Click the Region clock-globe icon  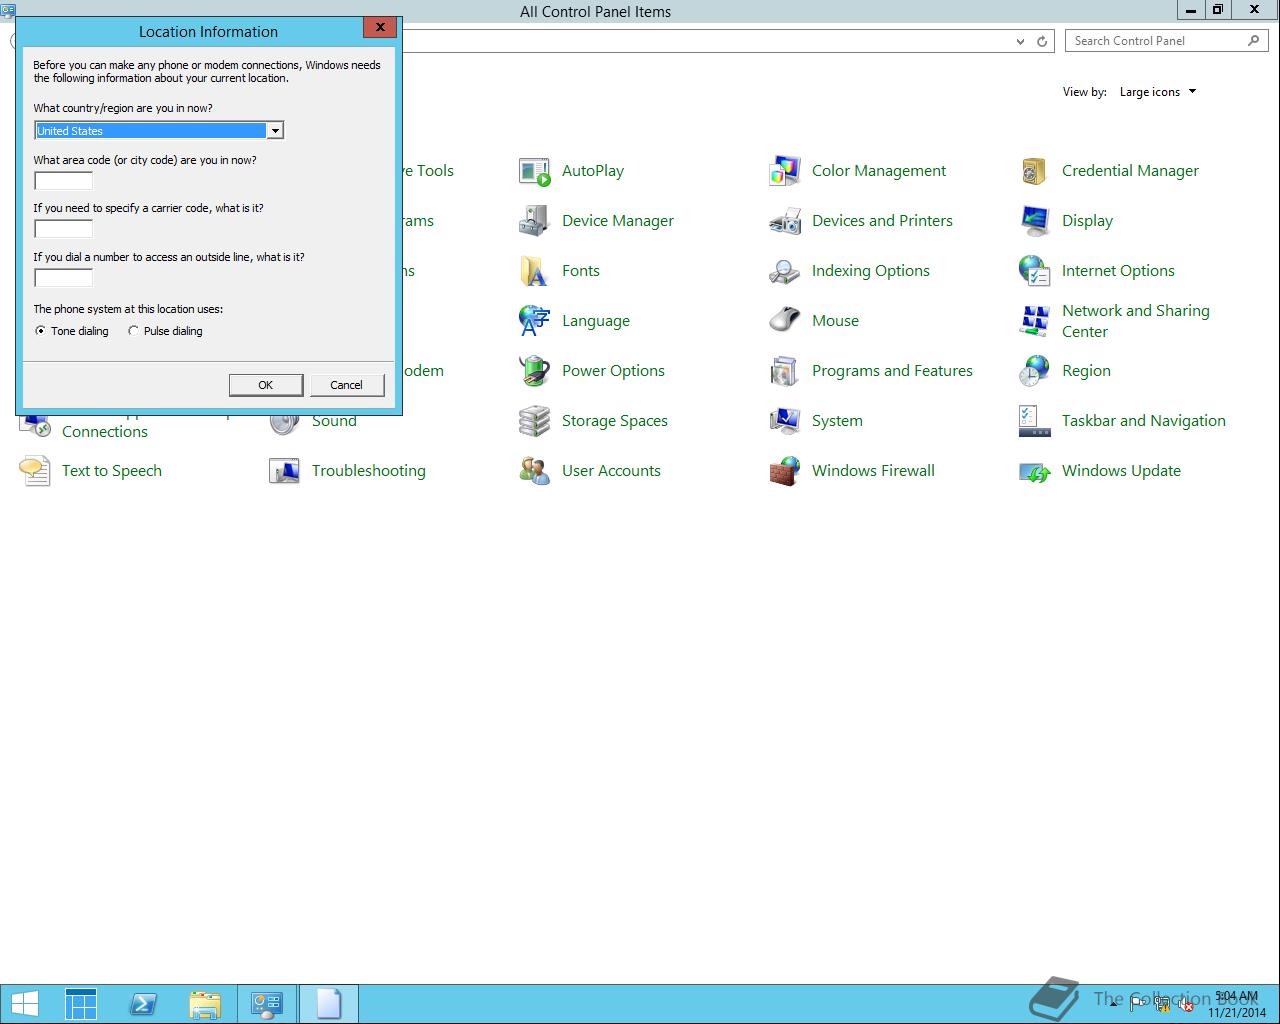pos(1034,371)
